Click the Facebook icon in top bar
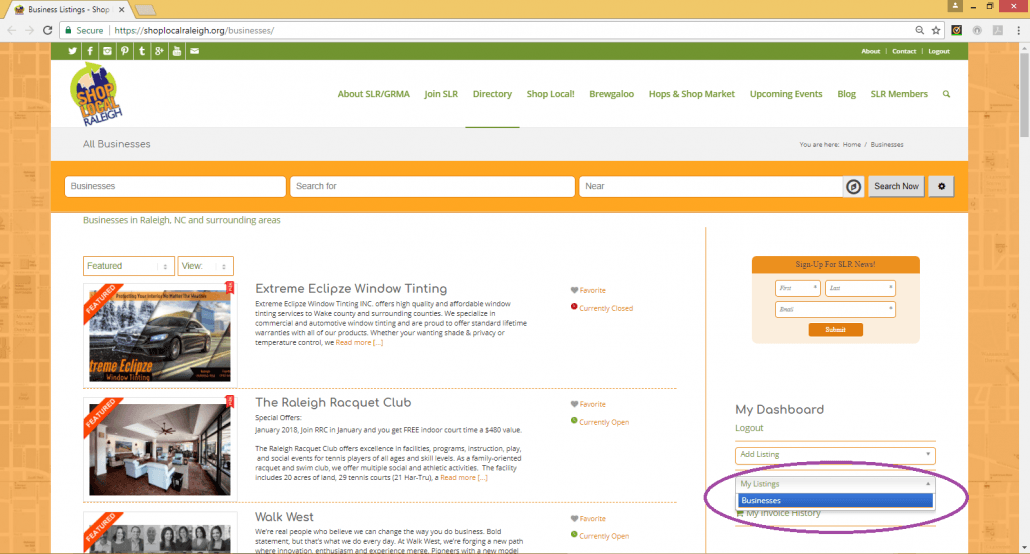 click(x=90, y=51)
